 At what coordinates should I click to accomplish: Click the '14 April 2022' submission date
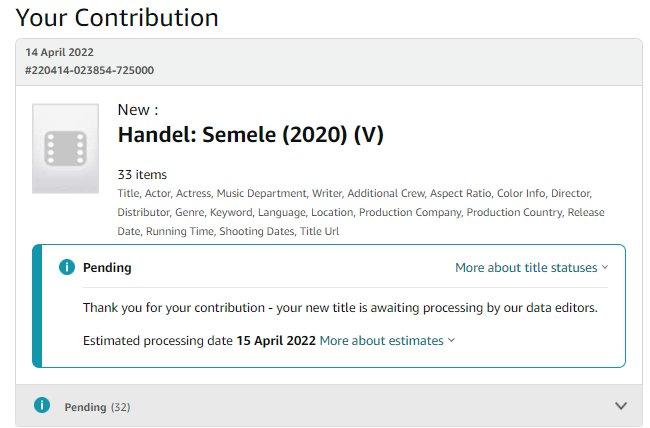click(x=60, y=52)
